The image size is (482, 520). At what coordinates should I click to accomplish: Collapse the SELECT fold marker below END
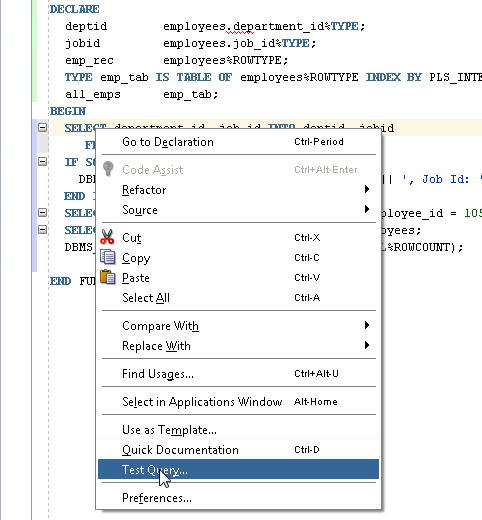pyautogui.click(x=42, y=212)
